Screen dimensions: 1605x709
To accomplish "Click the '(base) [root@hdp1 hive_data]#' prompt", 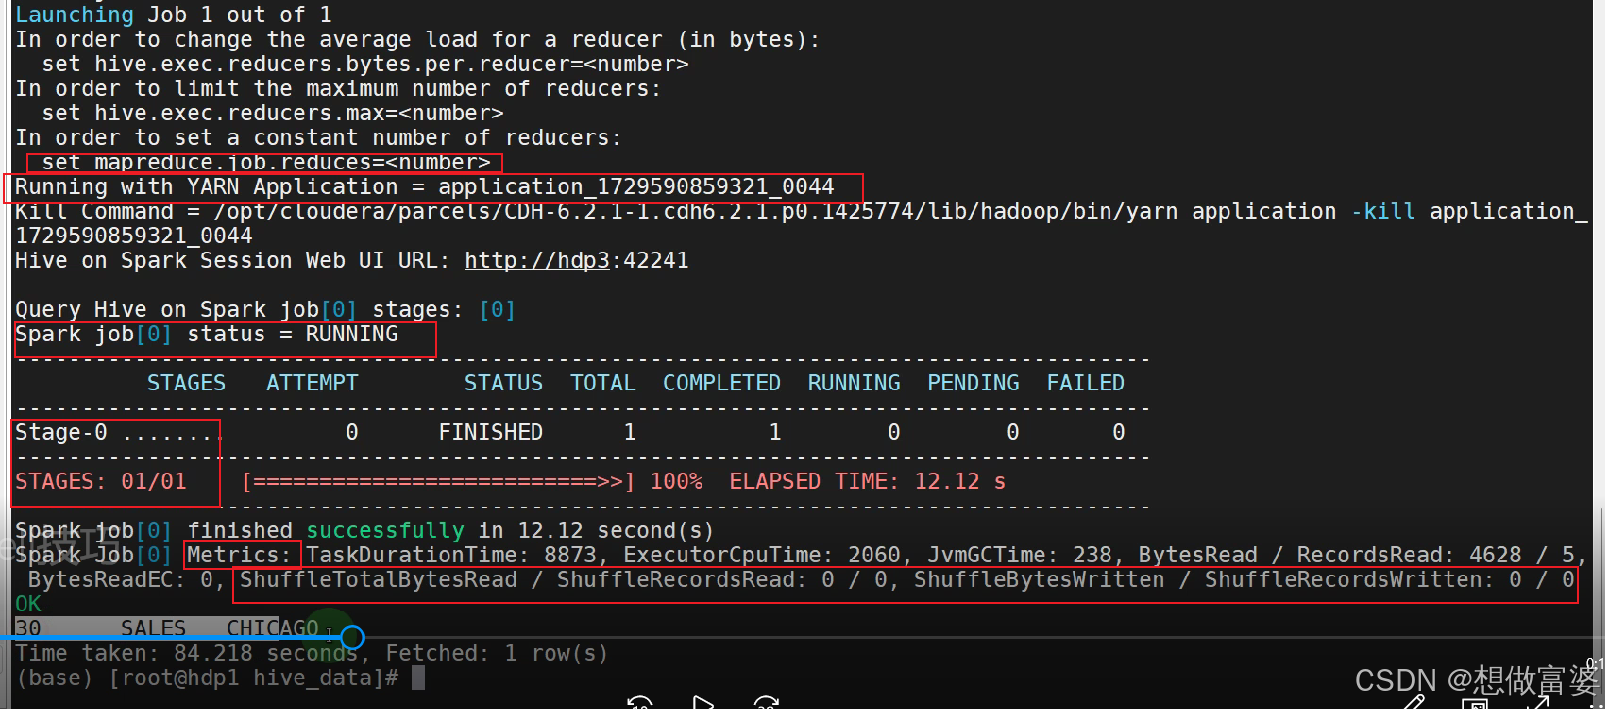I will tap(206, 678).
